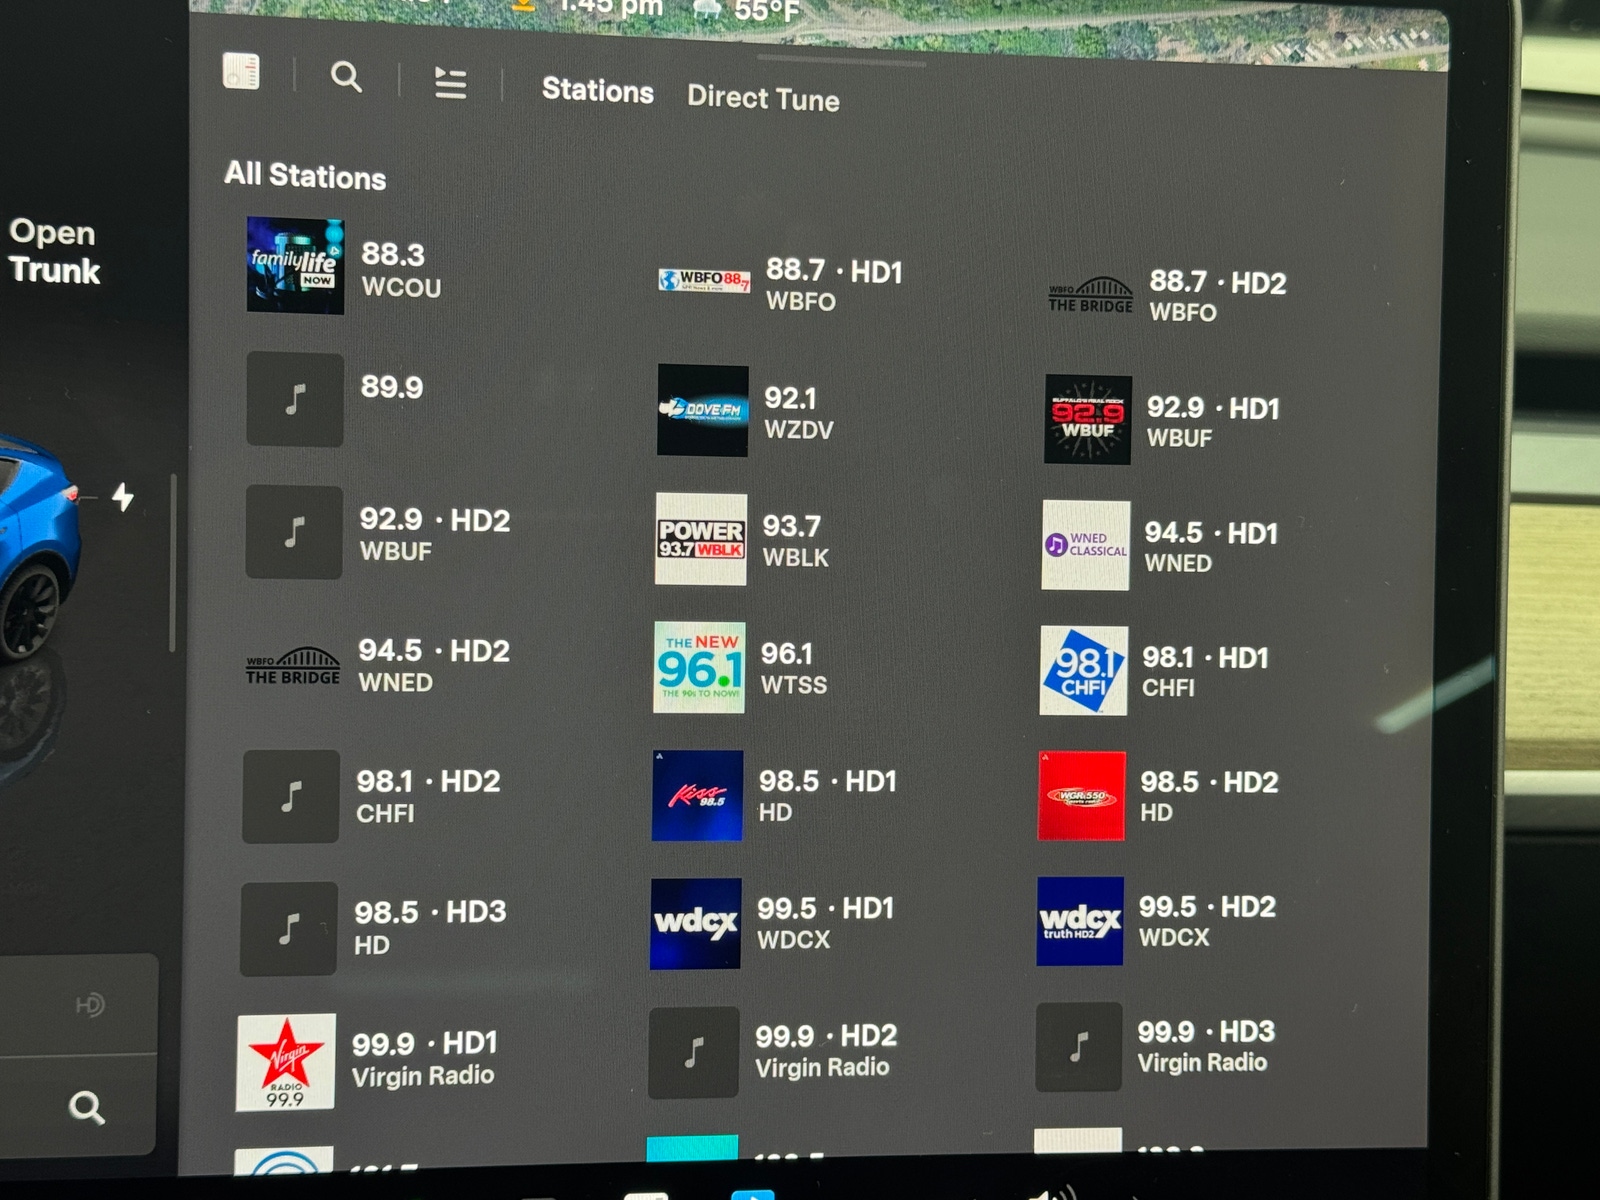Image resolution: width=1600 pixels, height=1200 pixels.
Task: Open the media search magnifier icon
Action: [x=346, y=77]
